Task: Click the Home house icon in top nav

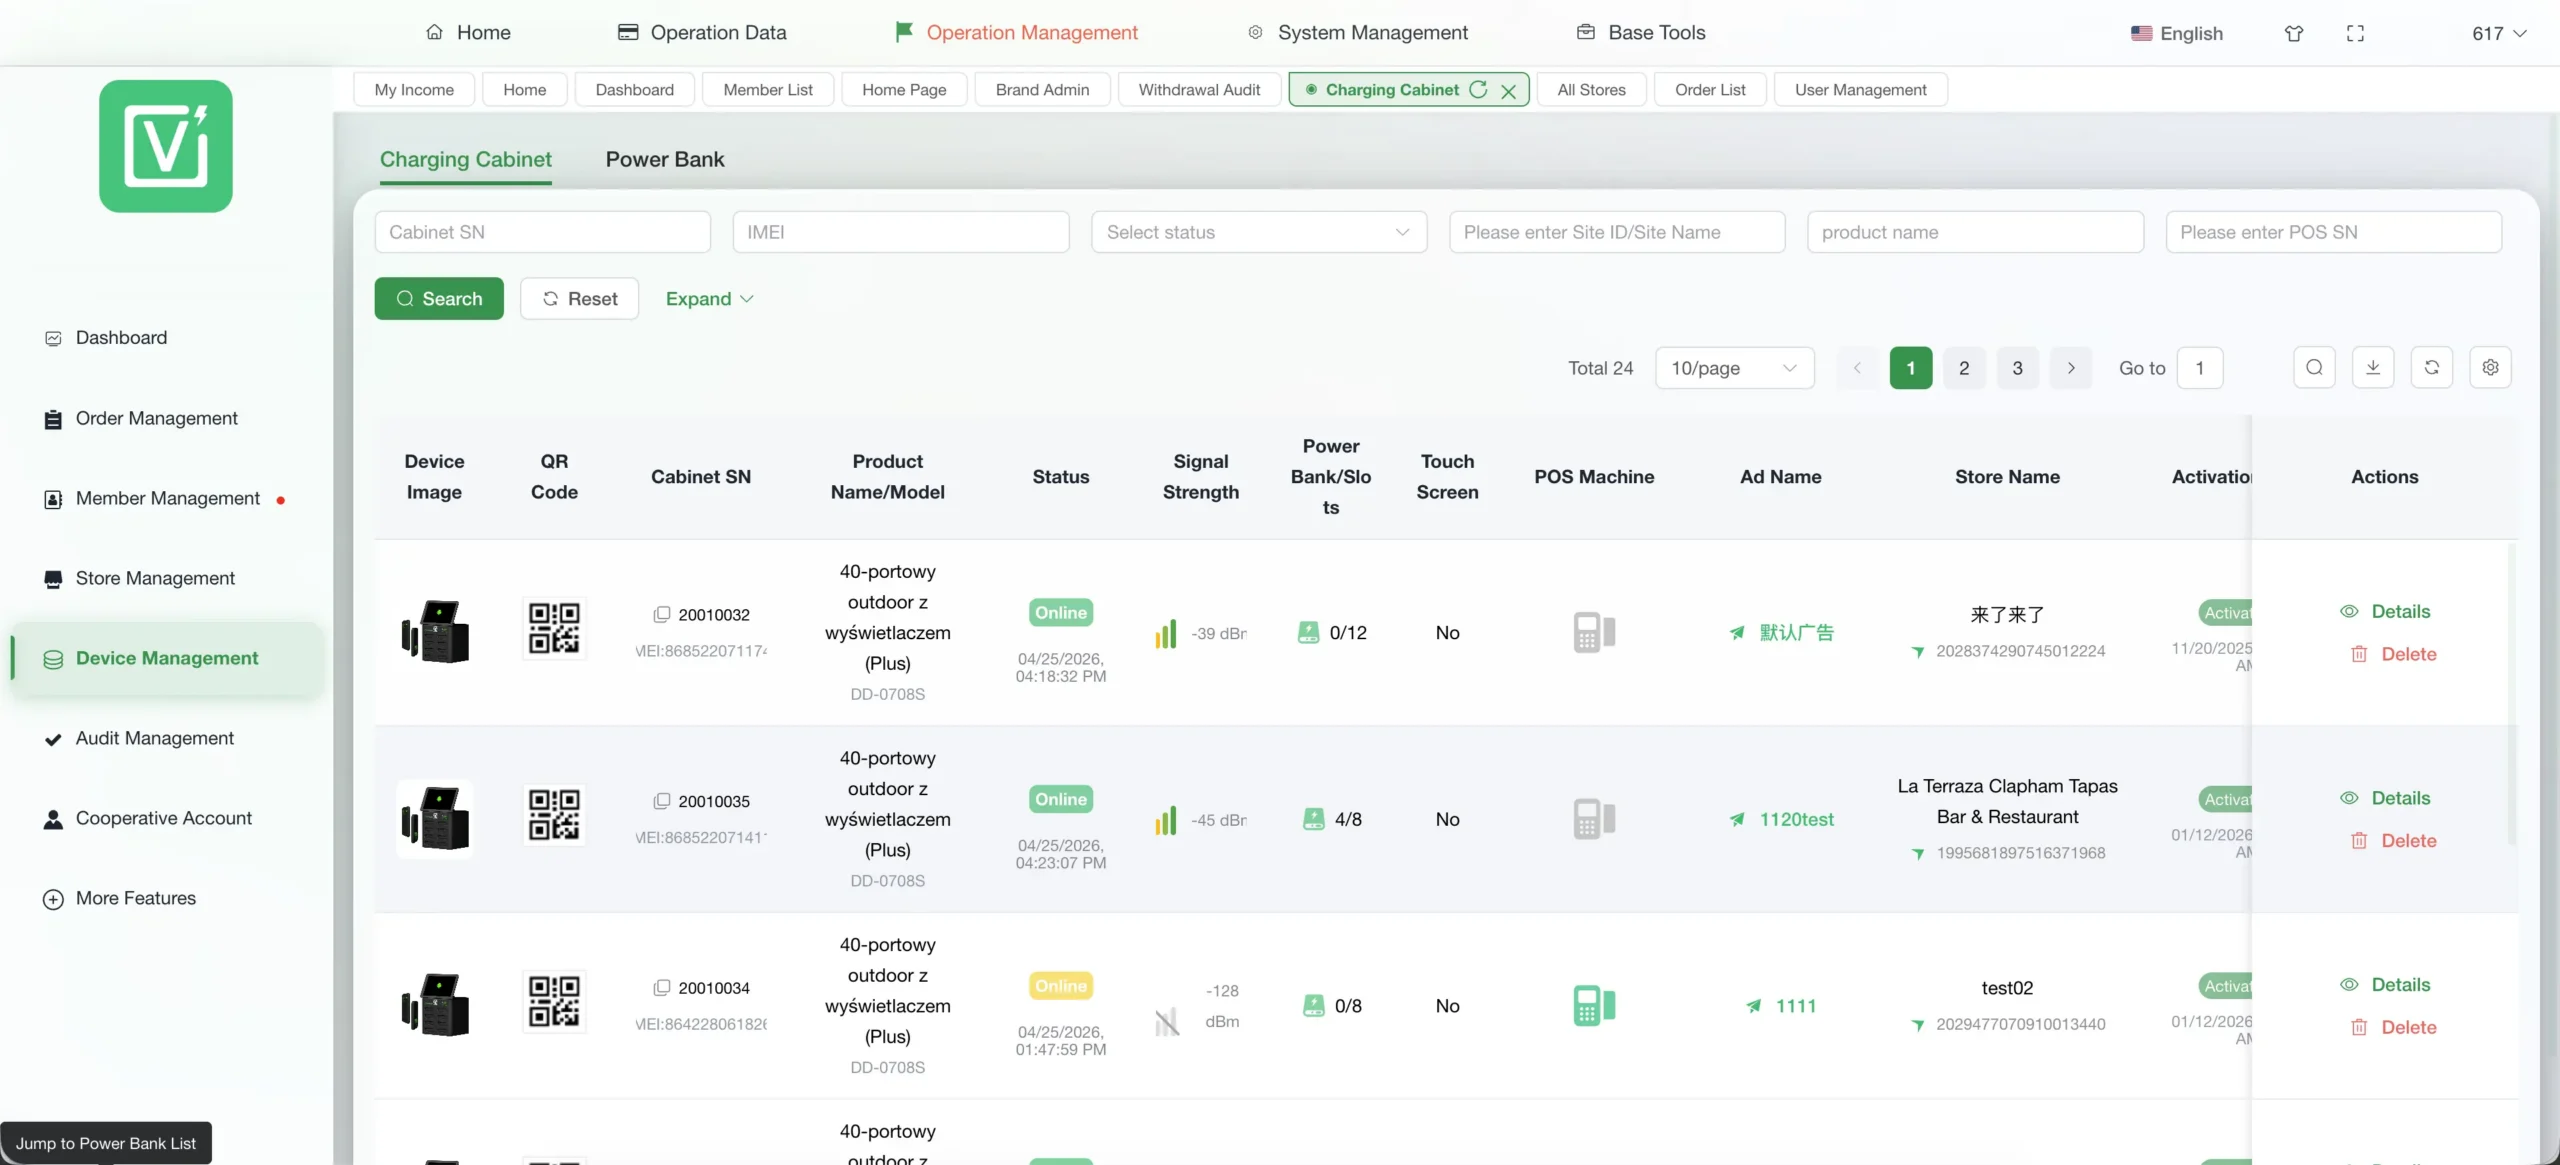Action: 434,32
